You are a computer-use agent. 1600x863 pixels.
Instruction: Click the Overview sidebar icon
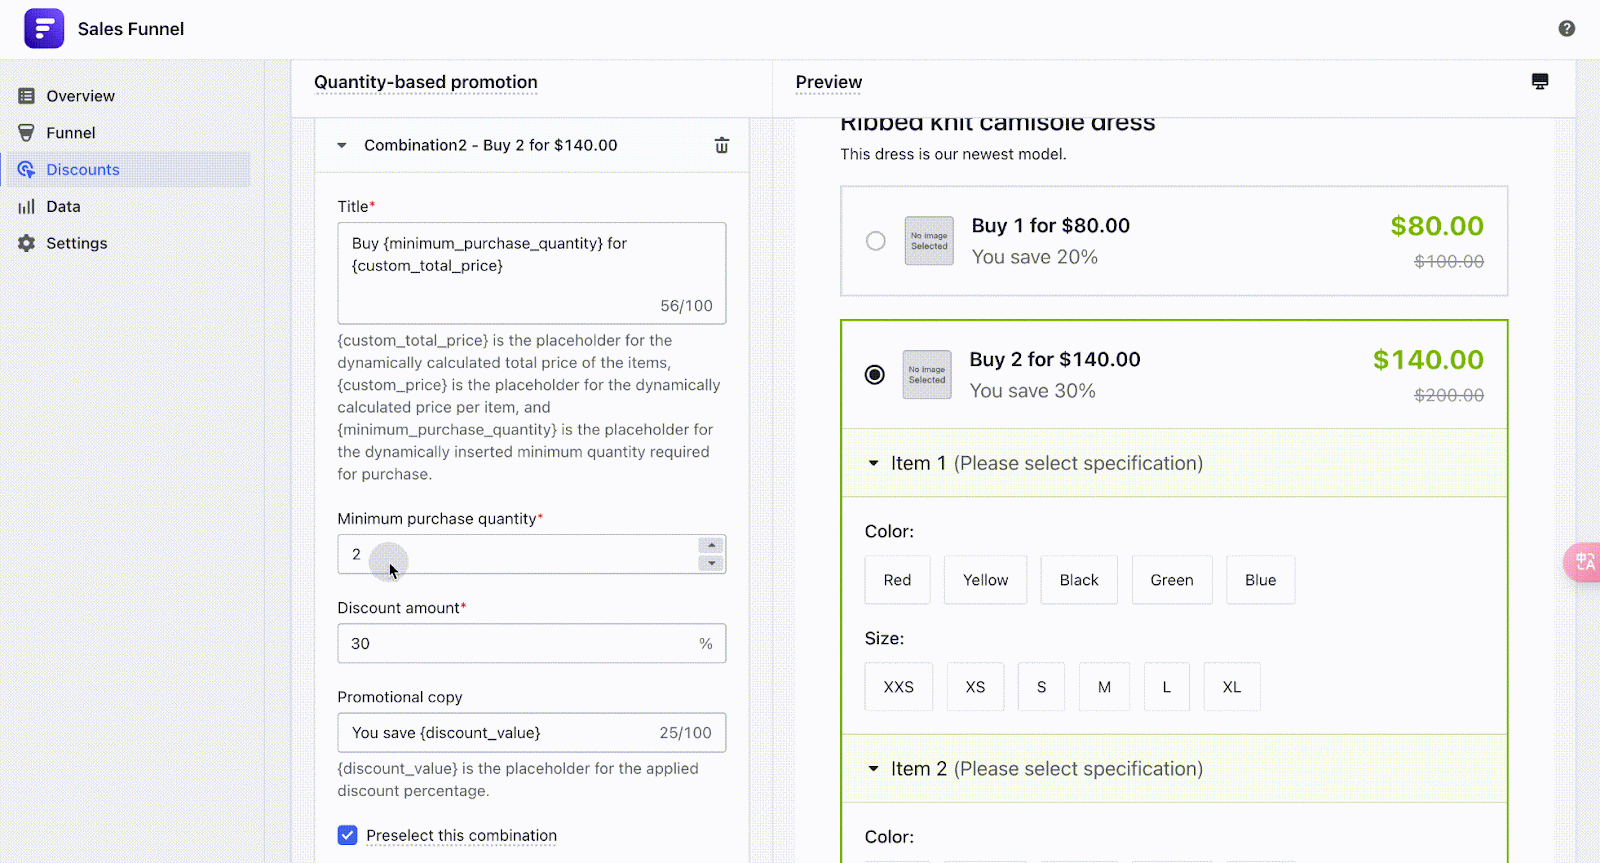click(x=27, y=96)
